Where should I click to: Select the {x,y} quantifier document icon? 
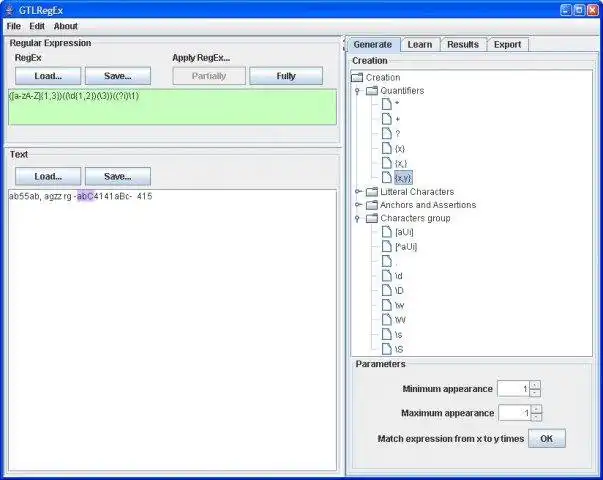point(386,177)
